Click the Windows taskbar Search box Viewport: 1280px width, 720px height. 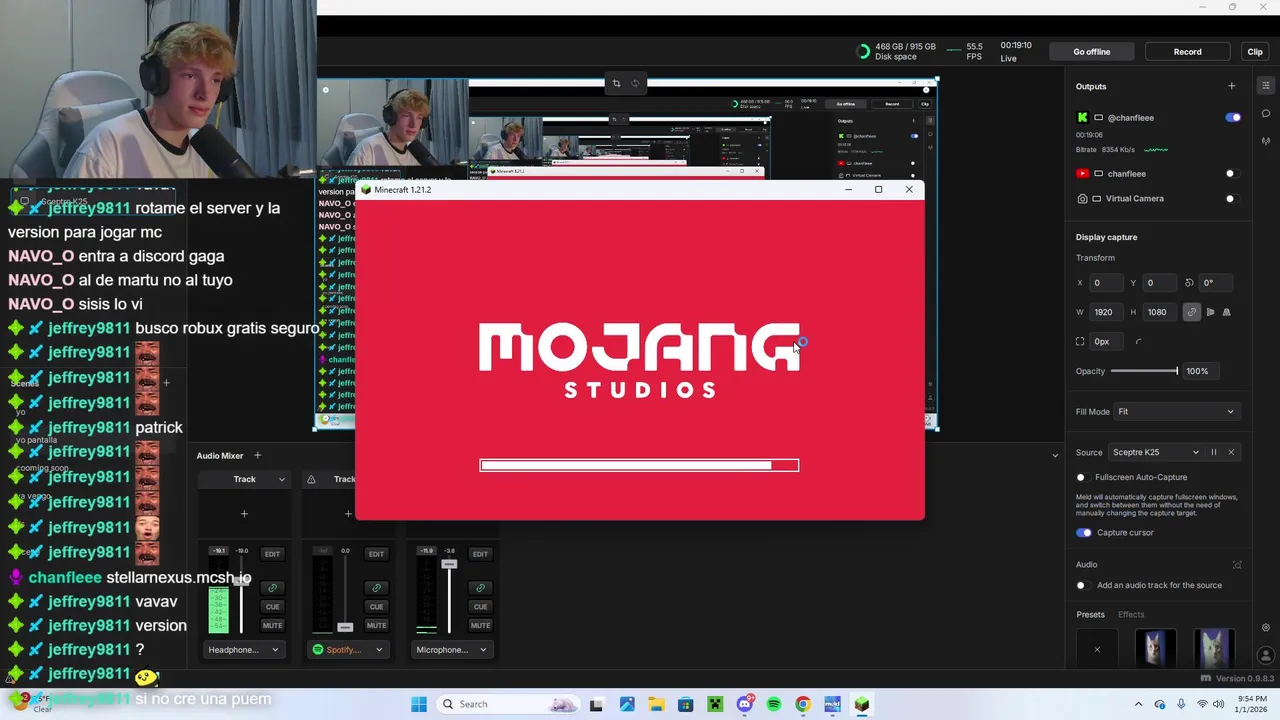(510, 704)
